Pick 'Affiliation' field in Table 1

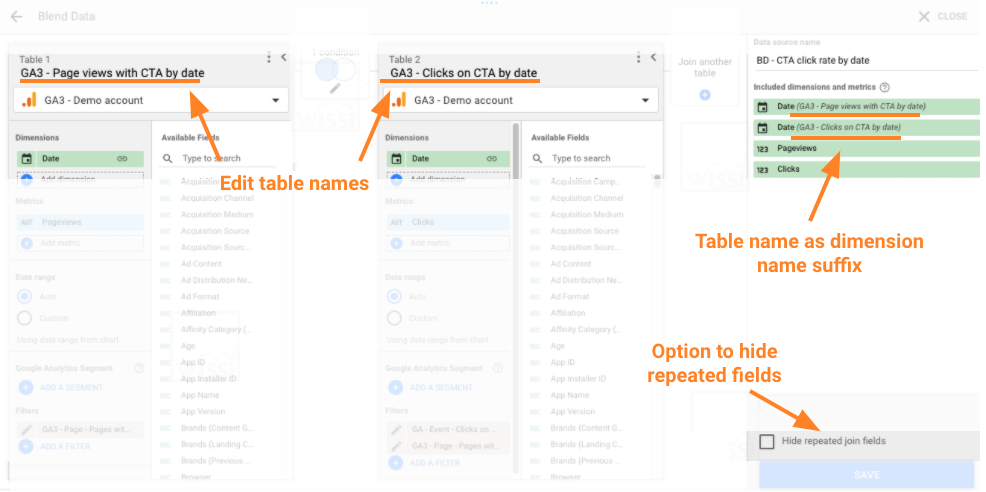pos(198,313)
